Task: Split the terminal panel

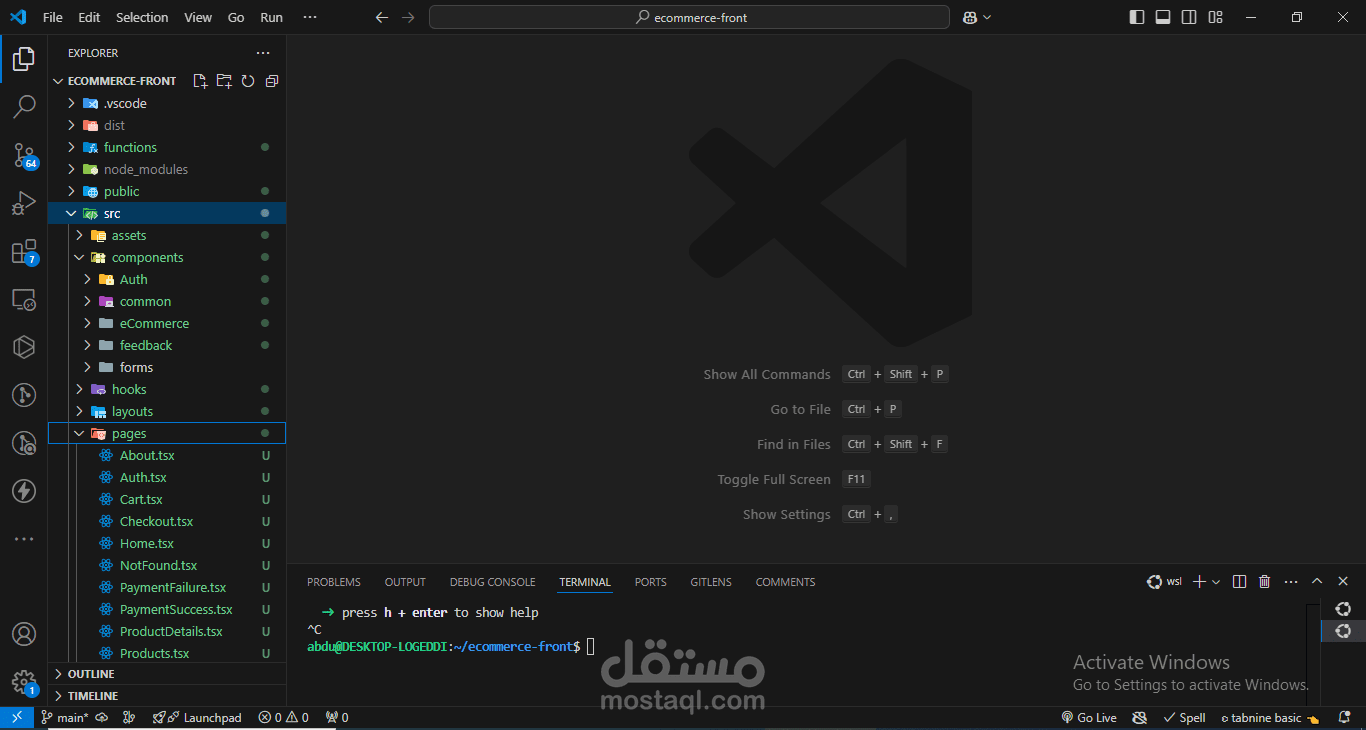Action: point(1239,581)
